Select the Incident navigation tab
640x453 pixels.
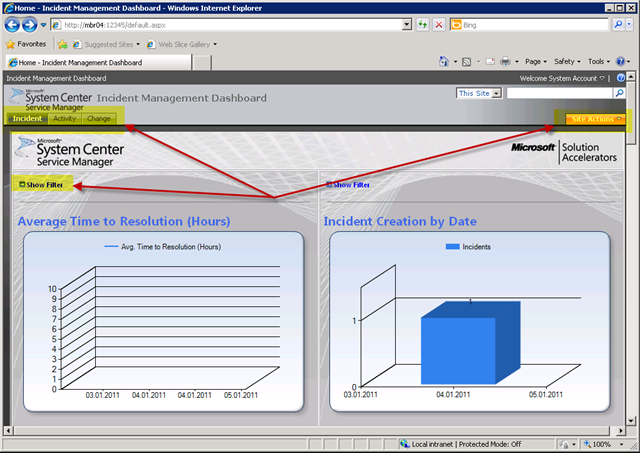pyautogui.click(x=27, y=119)
